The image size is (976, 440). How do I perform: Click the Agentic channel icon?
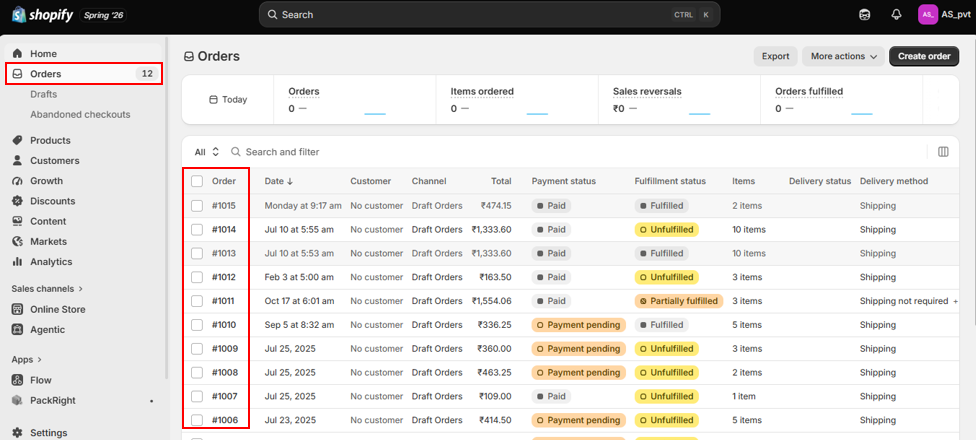17,329
